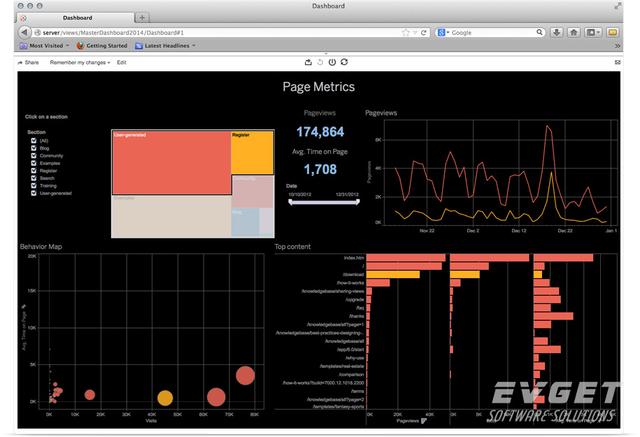Click the site identity globe icon in address bar
The height and width of the screenshot is (437, 640).
pyautogui.click(x=38, y=32)
